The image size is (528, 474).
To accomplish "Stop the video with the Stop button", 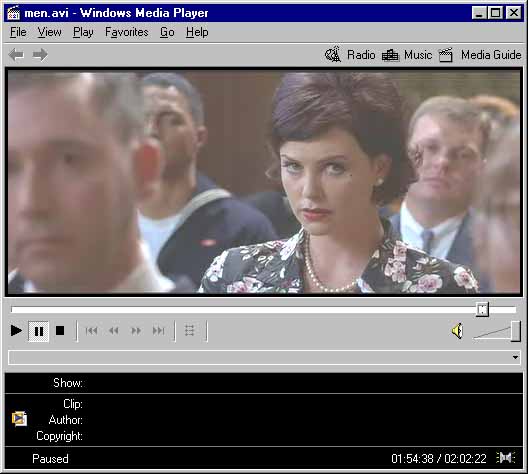I will click(60, 331).
